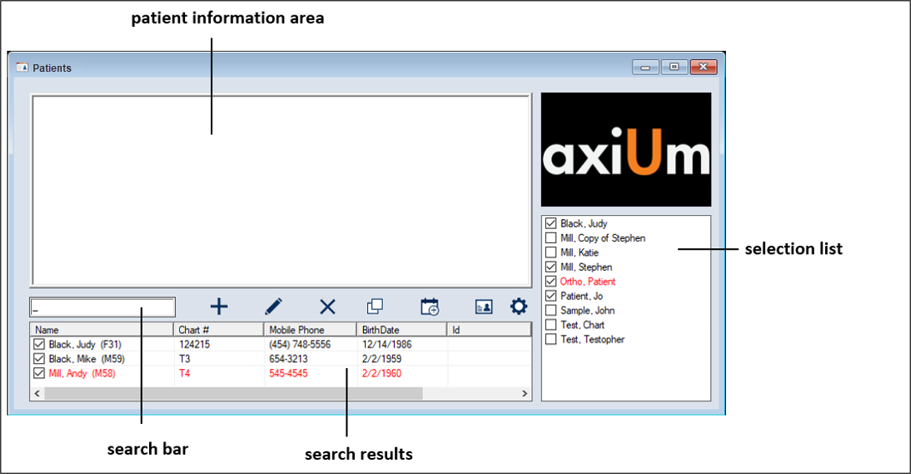The width and height of the screenshot is (911, 474).
Task: Focus the patient search bar field
Action: [x=102, y=307]
